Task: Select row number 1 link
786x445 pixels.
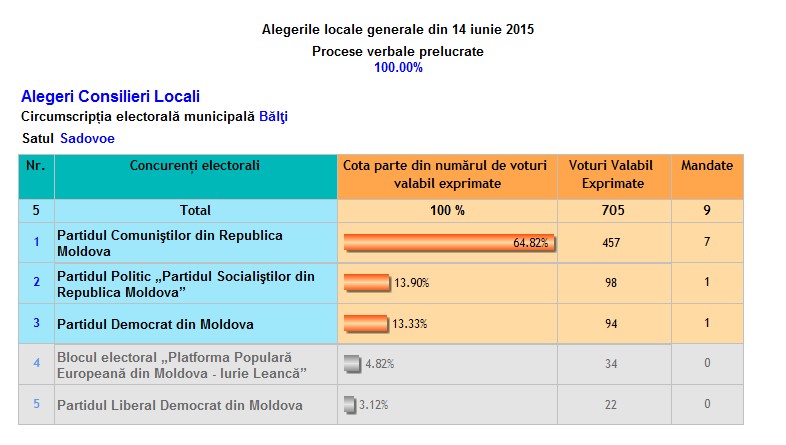Action: 36,242
